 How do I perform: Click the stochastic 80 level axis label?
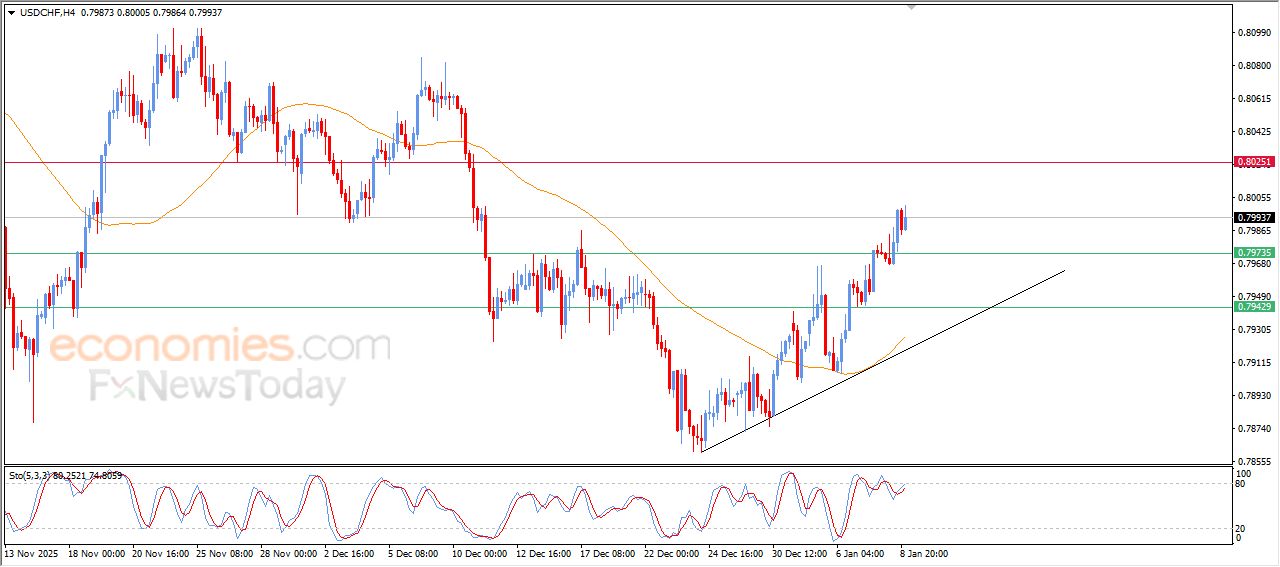coord(1243,484)
